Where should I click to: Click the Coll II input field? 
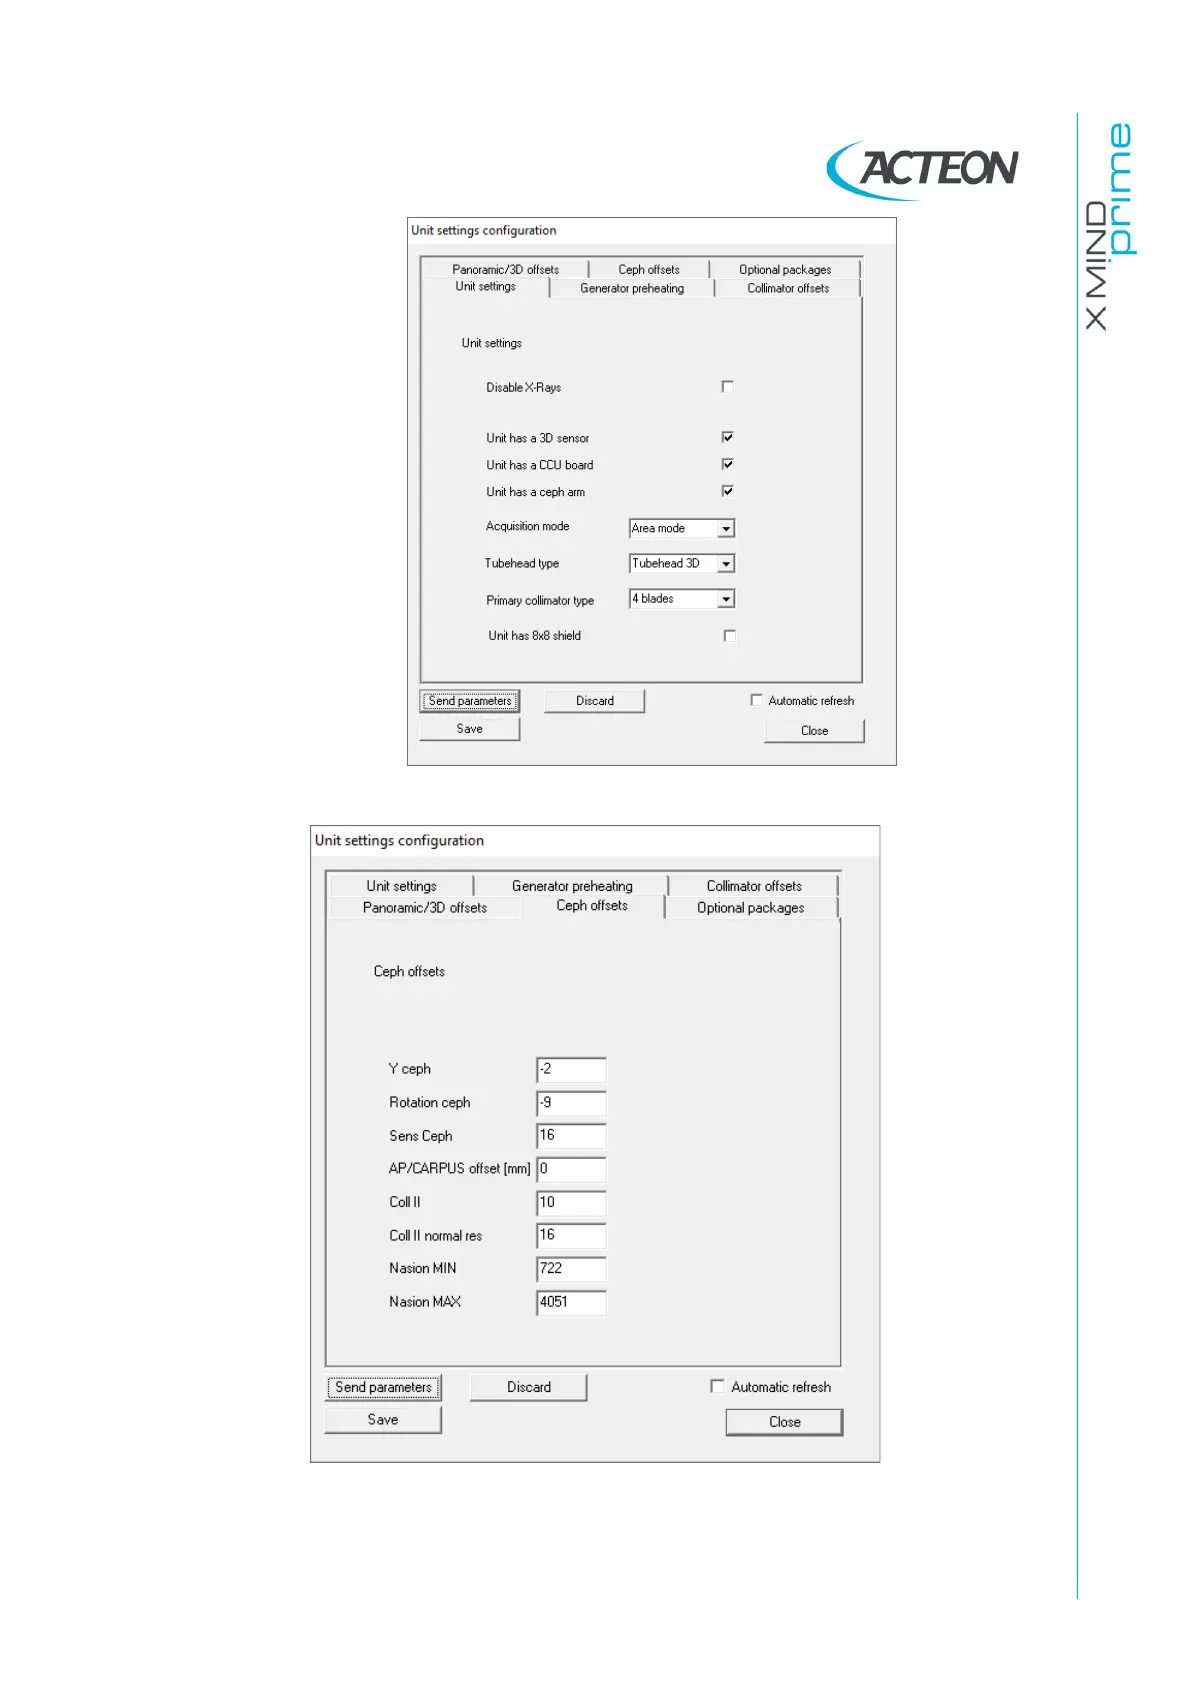[571, 1203]
